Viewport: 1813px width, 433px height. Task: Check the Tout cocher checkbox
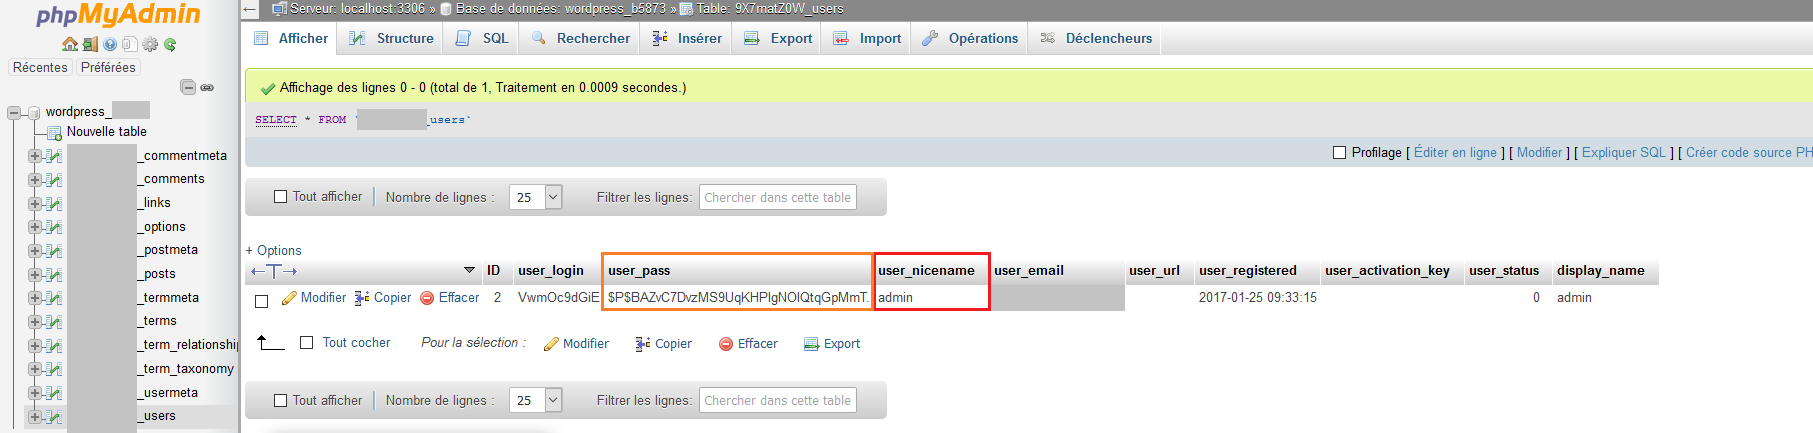[x=307, y=343]
